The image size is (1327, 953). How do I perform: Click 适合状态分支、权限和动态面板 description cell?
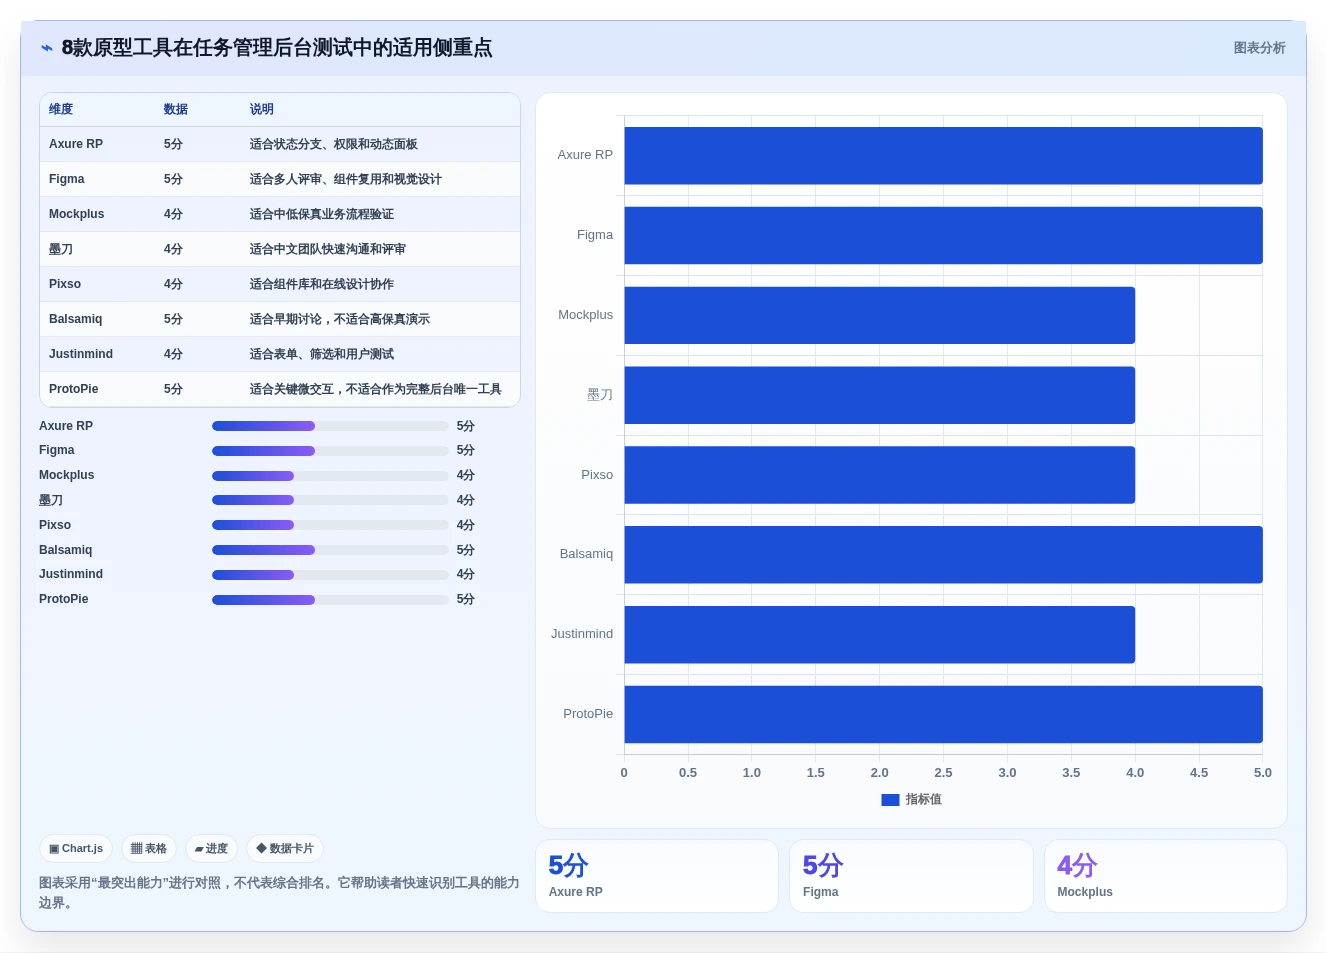pos(334,144)
